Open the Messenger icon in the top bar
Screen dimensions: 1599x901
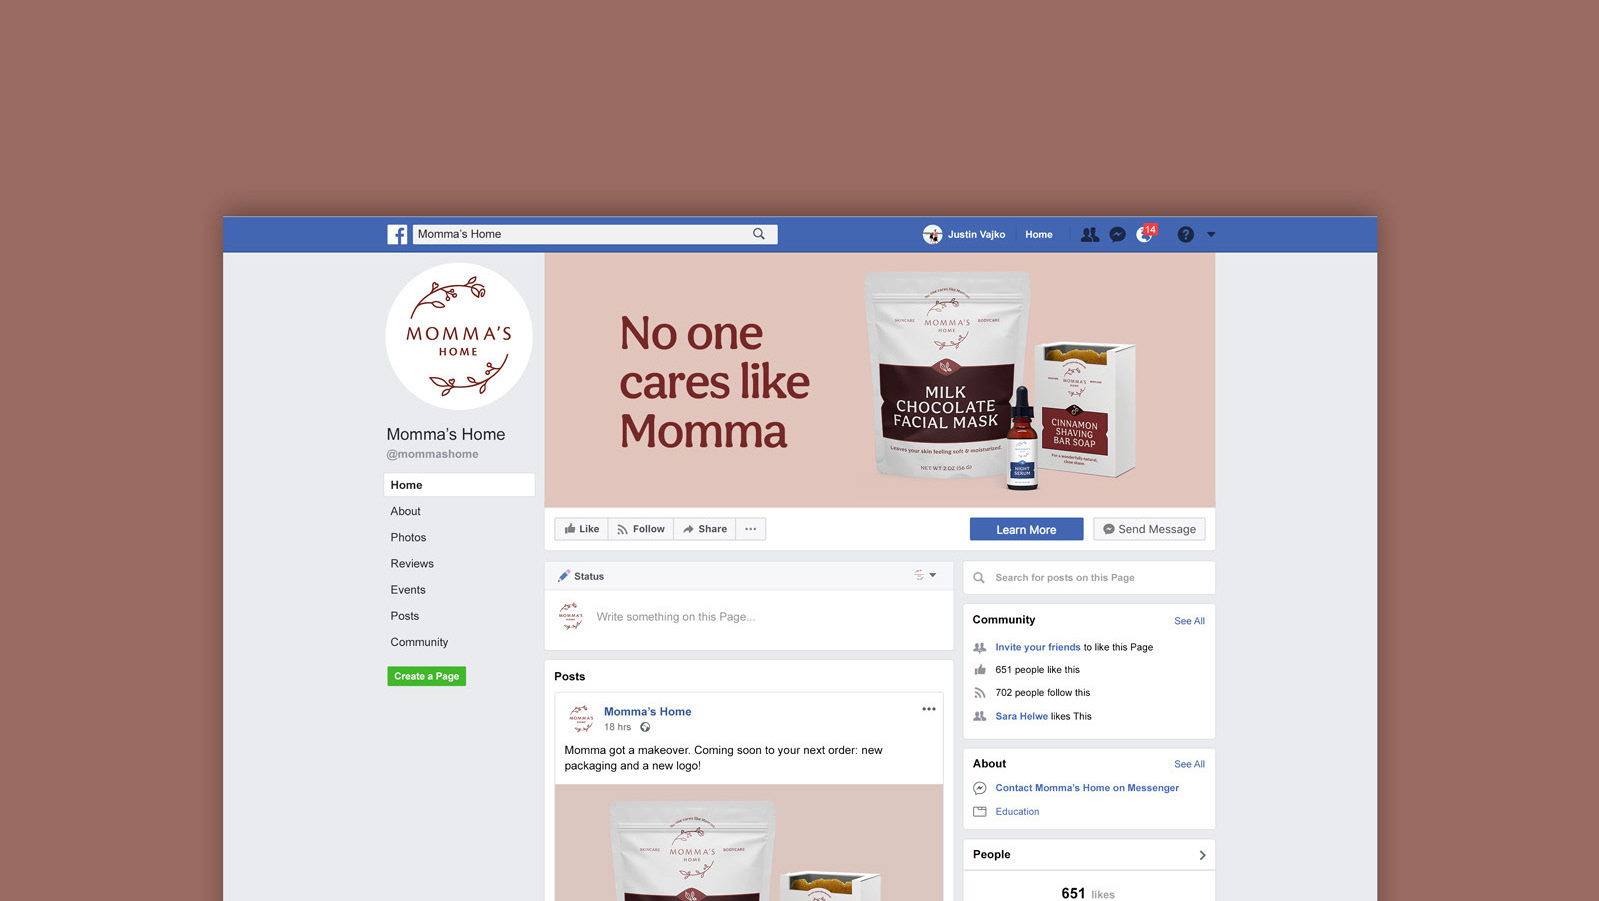[x=1118, y=234]
